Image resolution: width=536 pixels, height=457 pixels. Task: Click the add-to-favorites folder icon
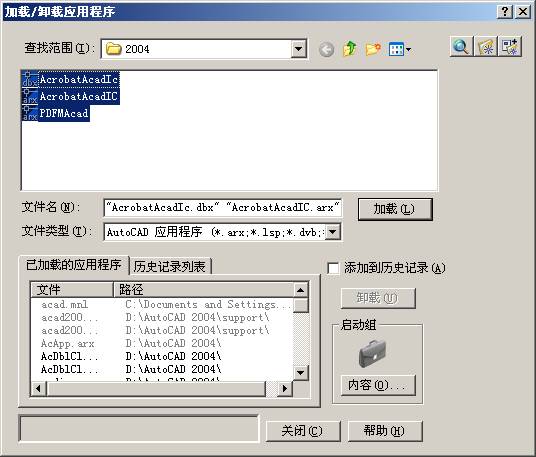[x=486, y=46]
